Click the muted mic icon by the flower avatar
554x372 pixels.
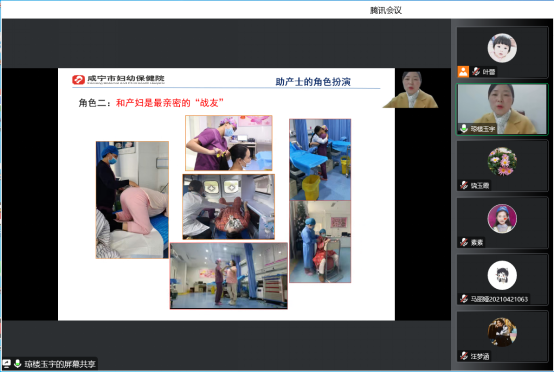464,185
